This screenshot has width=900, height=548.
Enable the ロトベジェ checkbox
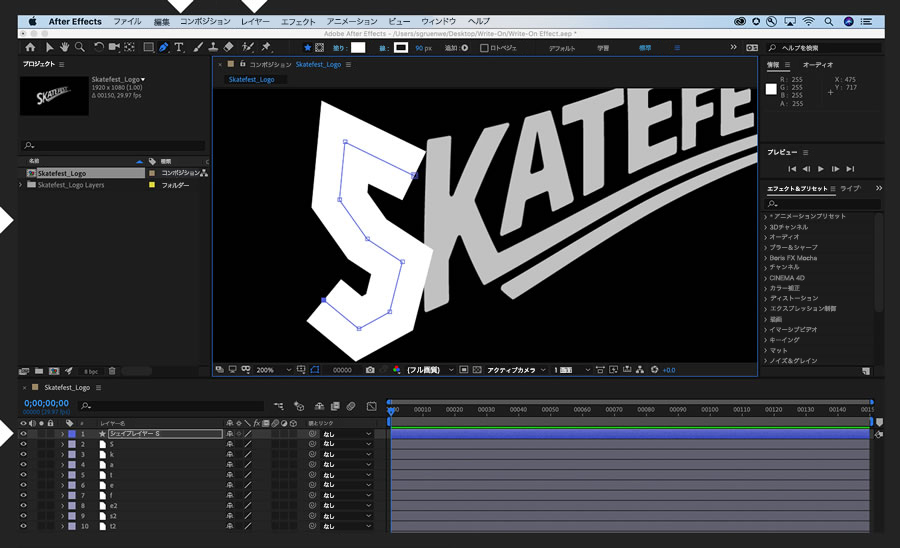[485, 47]
